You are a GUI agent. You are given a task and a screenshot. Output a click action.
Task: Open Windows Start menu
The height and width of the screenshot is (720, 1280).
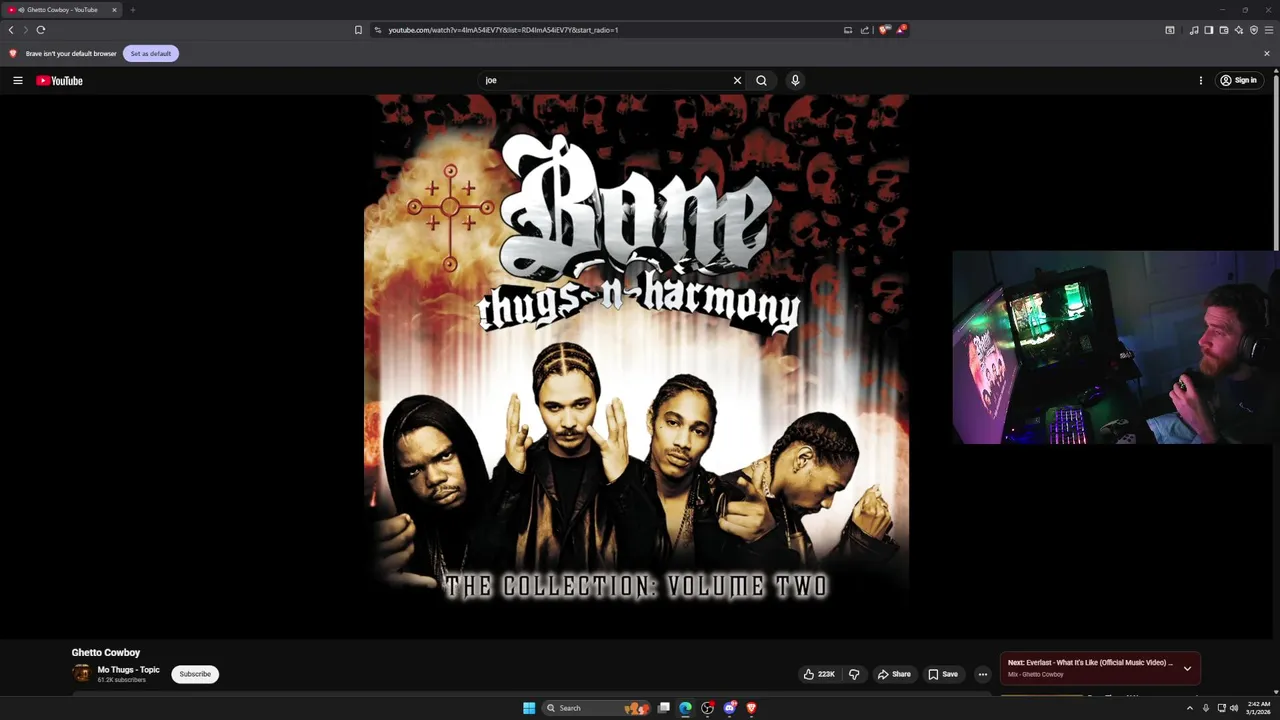pos(529,708)
